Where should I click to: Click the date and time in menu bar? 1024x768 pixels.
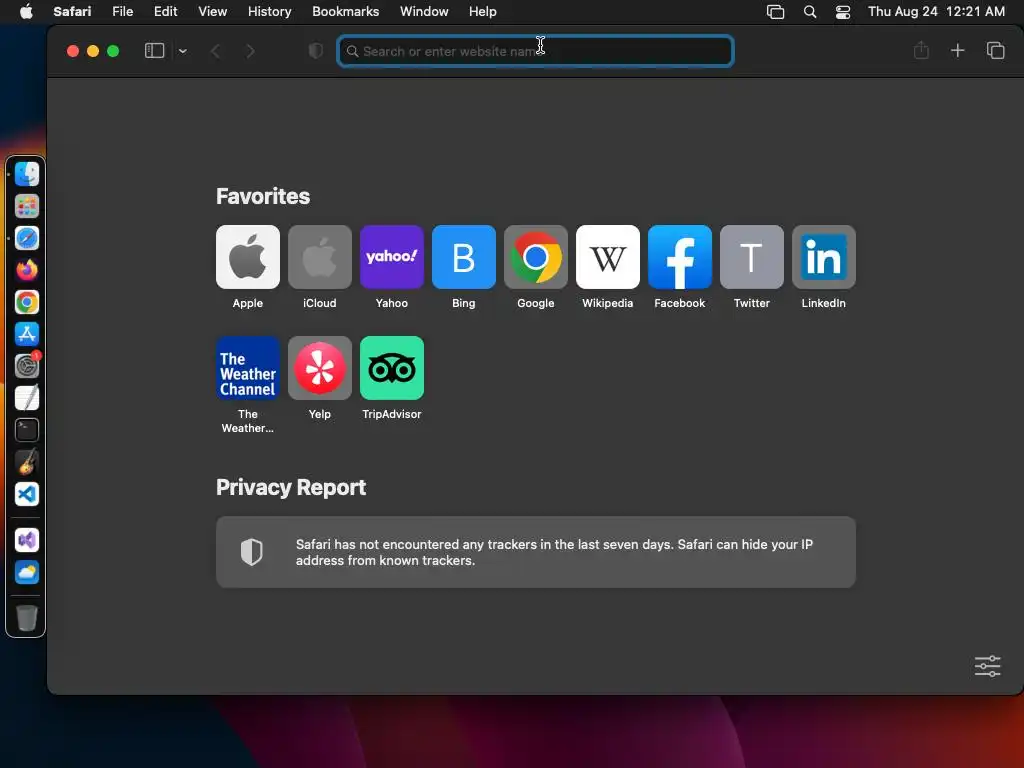click(936, 11)
